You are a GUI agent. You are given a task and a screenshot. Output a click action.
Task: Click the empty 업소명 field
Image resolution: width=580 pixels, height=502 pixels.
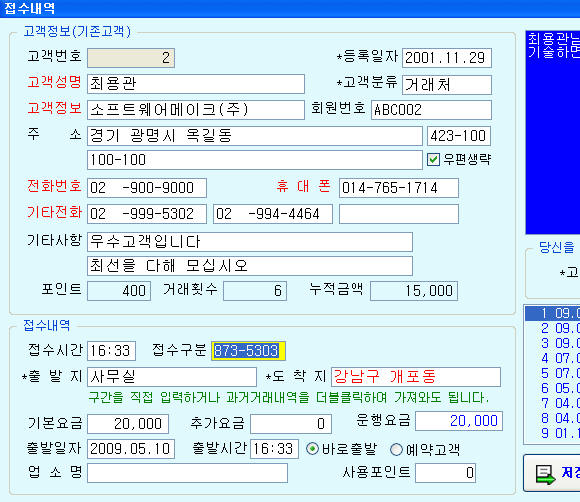187,473
